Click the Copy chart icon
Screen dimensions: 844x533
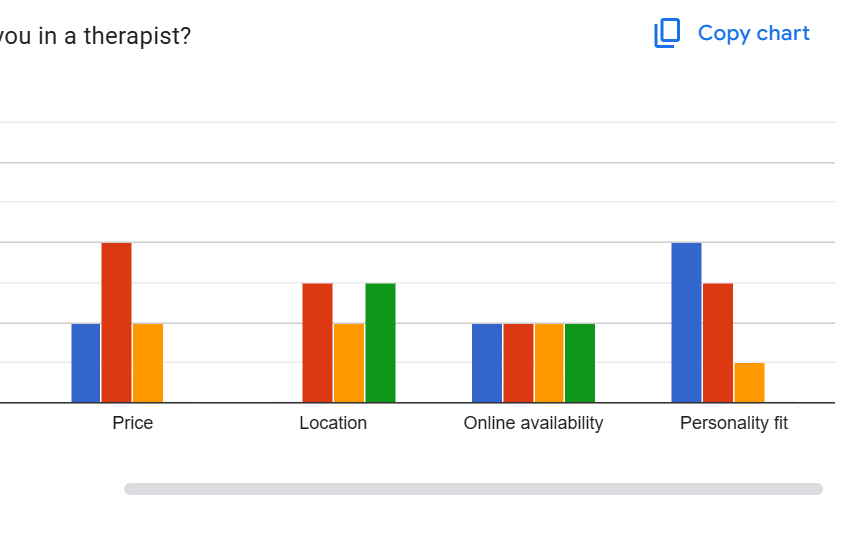(x=667, y=33)
